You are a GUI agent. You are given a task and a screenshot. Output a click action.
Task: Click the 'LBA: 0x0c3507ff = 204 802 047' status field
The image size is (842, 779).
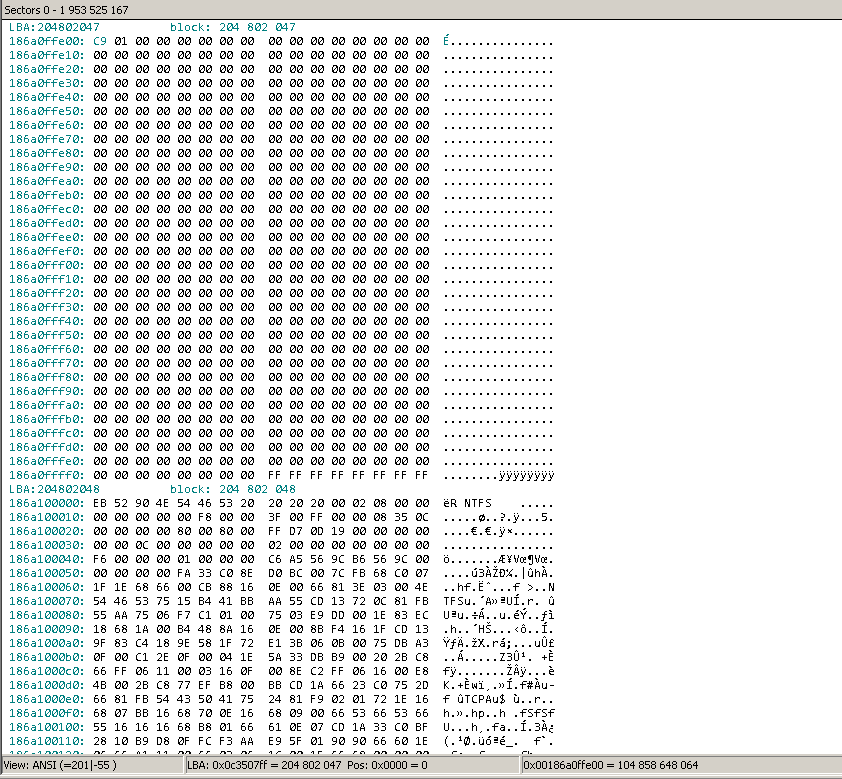pyautogui.click(x=353, y=765)
